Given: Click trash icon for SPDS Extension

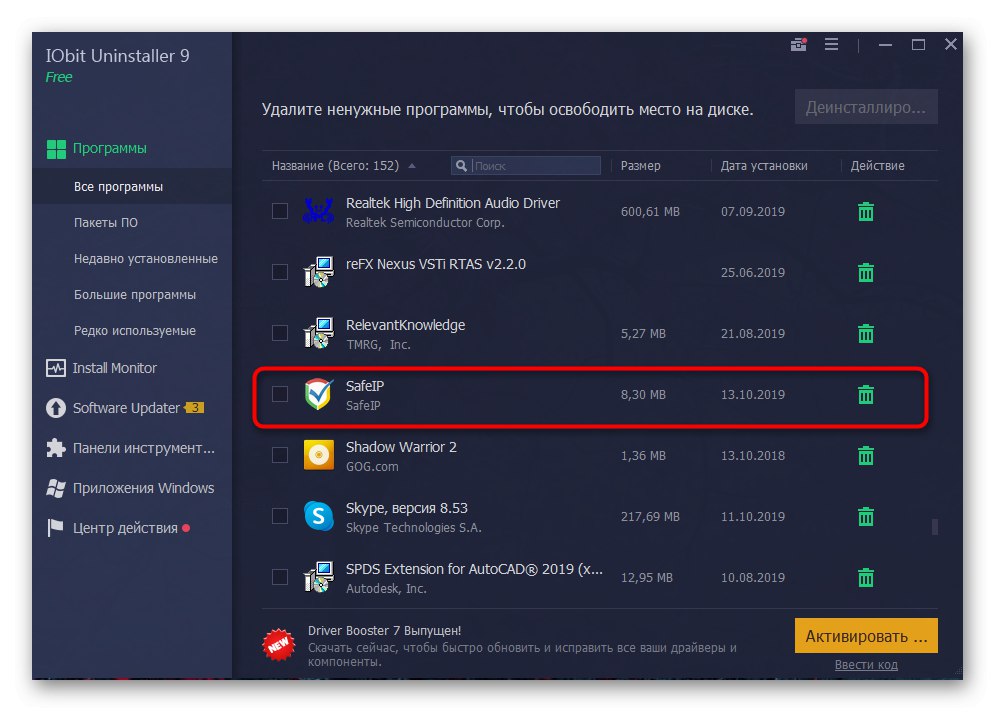Looking at the screenshot, I should click(x=866, y=577).
